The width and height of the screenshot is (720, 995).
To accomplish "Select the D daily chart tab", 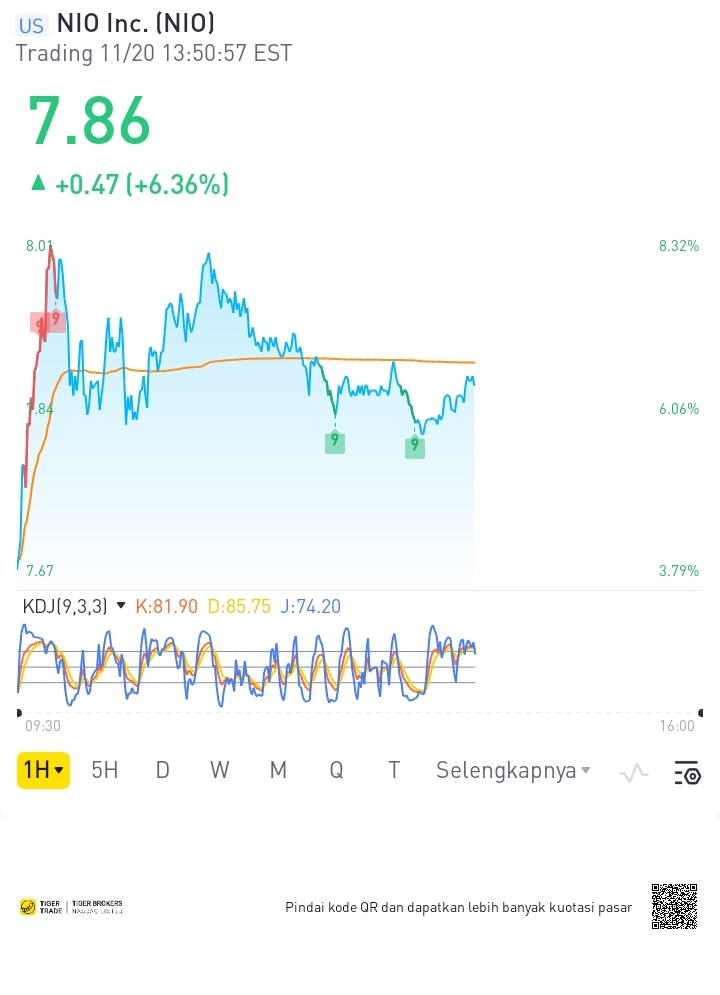I will pyautogui.click(x=162, y=770).
